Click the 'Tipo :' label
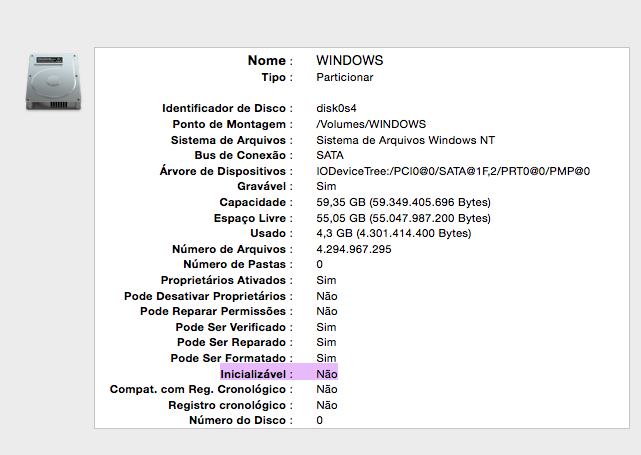 277,77
